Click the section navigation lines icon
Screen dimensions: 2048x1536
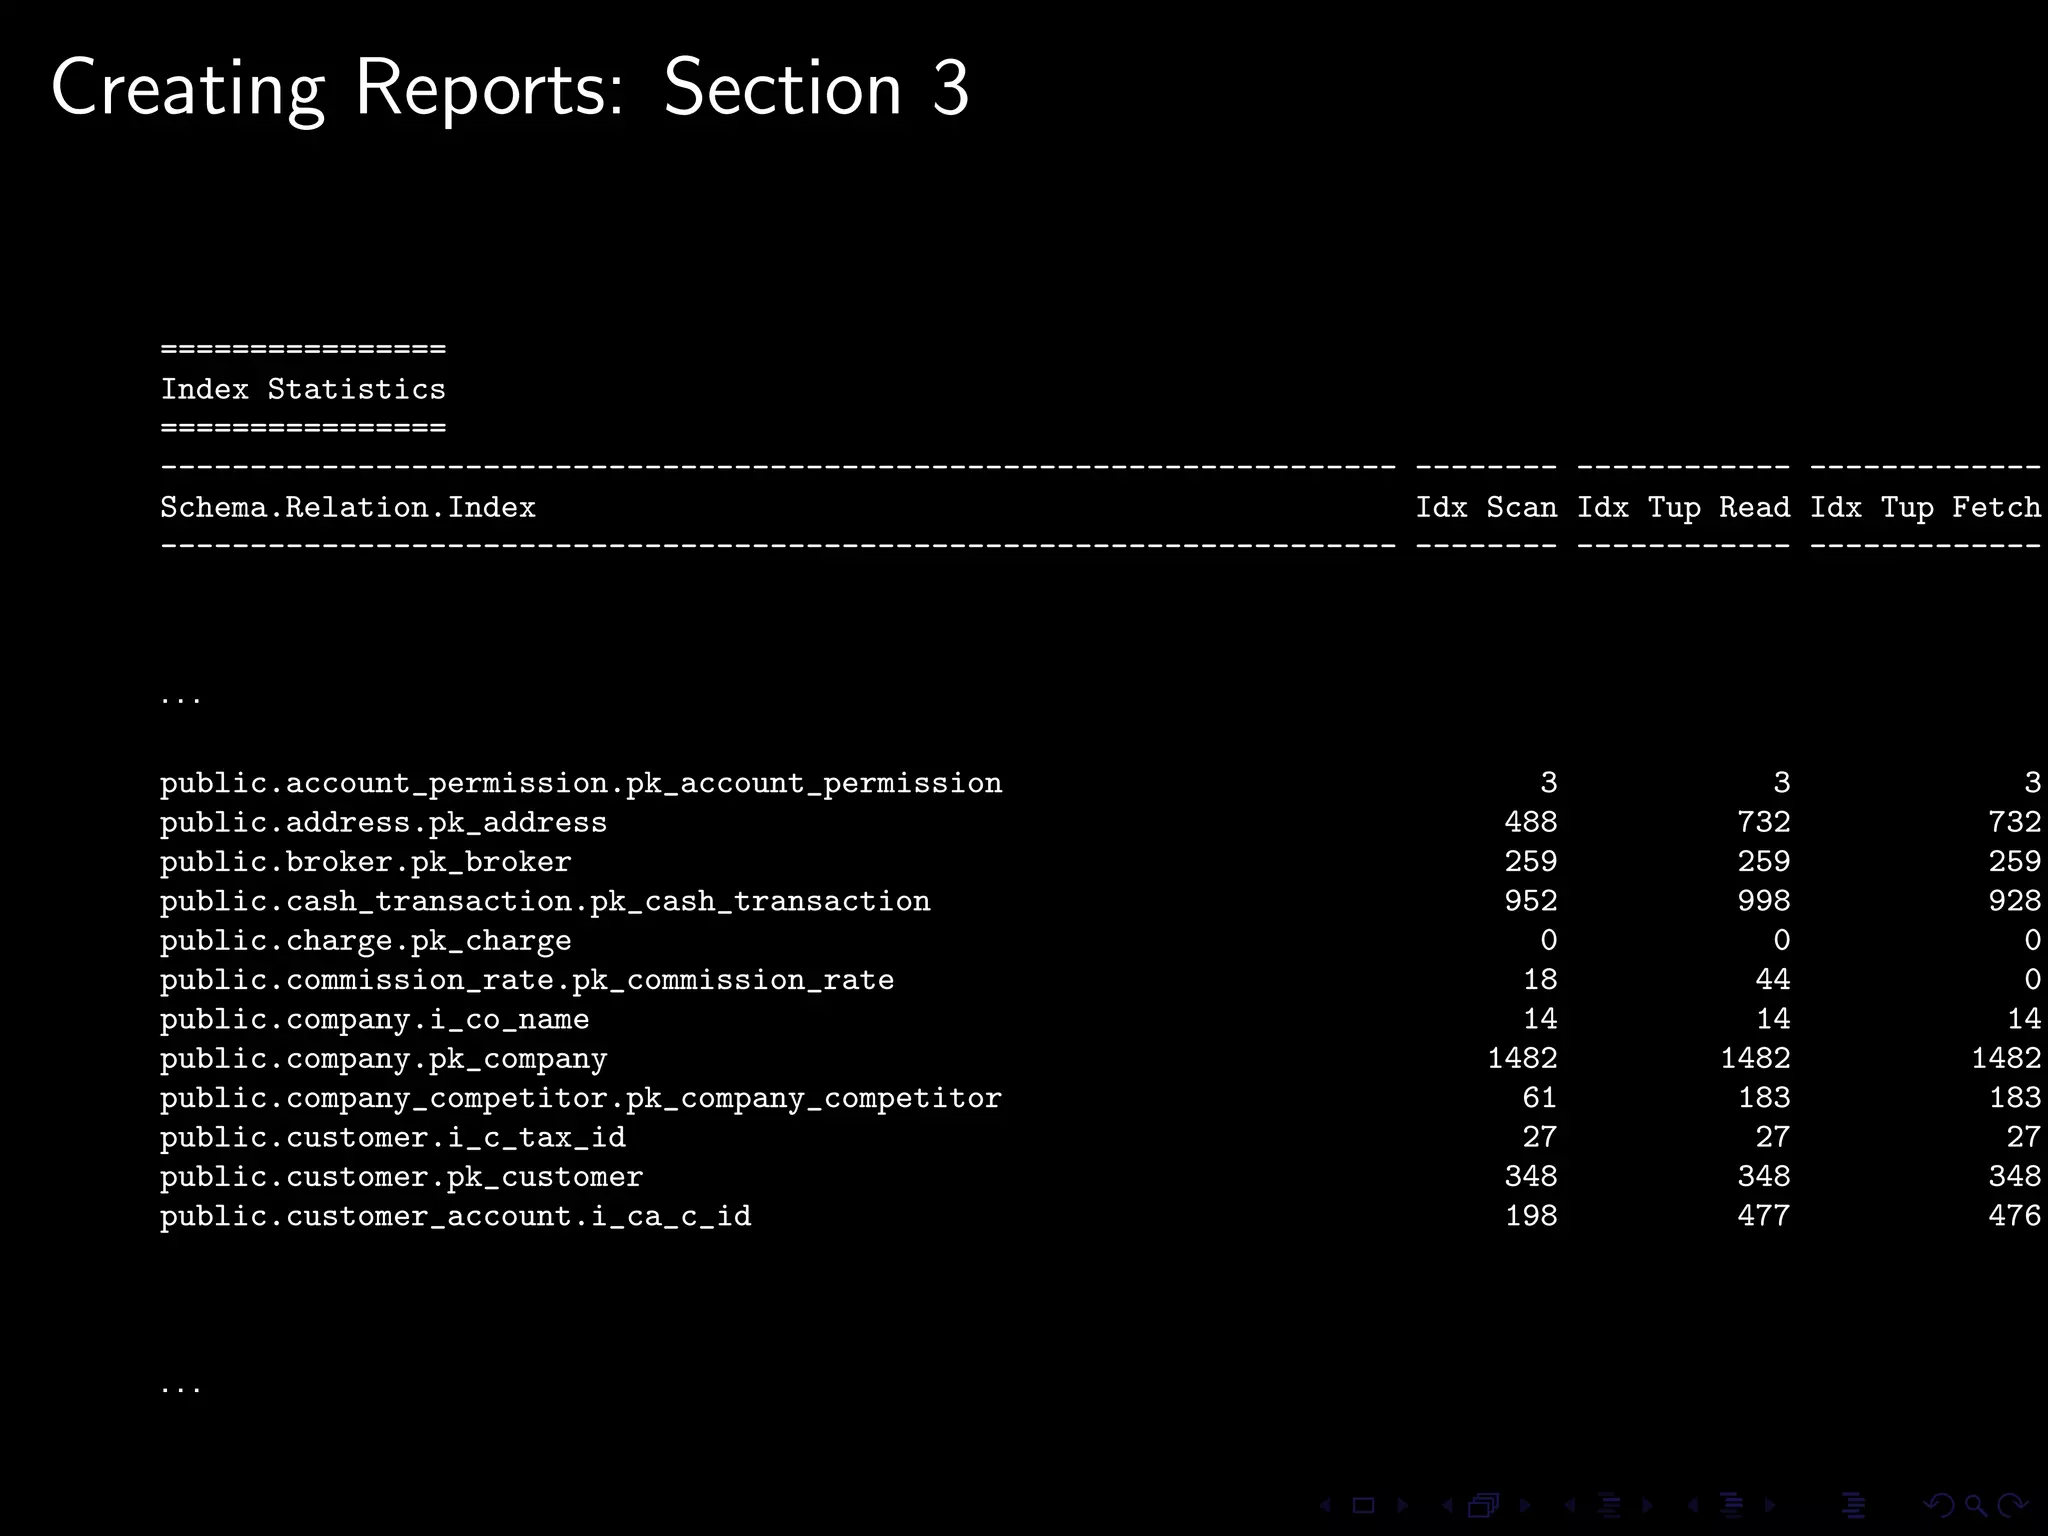[1731, 1505]
